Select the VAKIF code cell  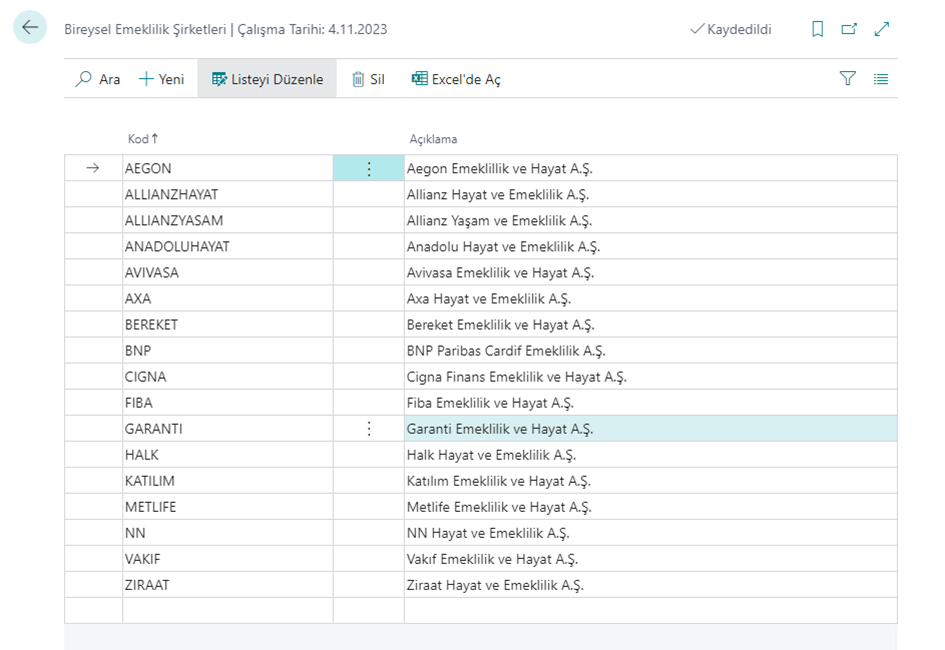[x=228, y=558]
